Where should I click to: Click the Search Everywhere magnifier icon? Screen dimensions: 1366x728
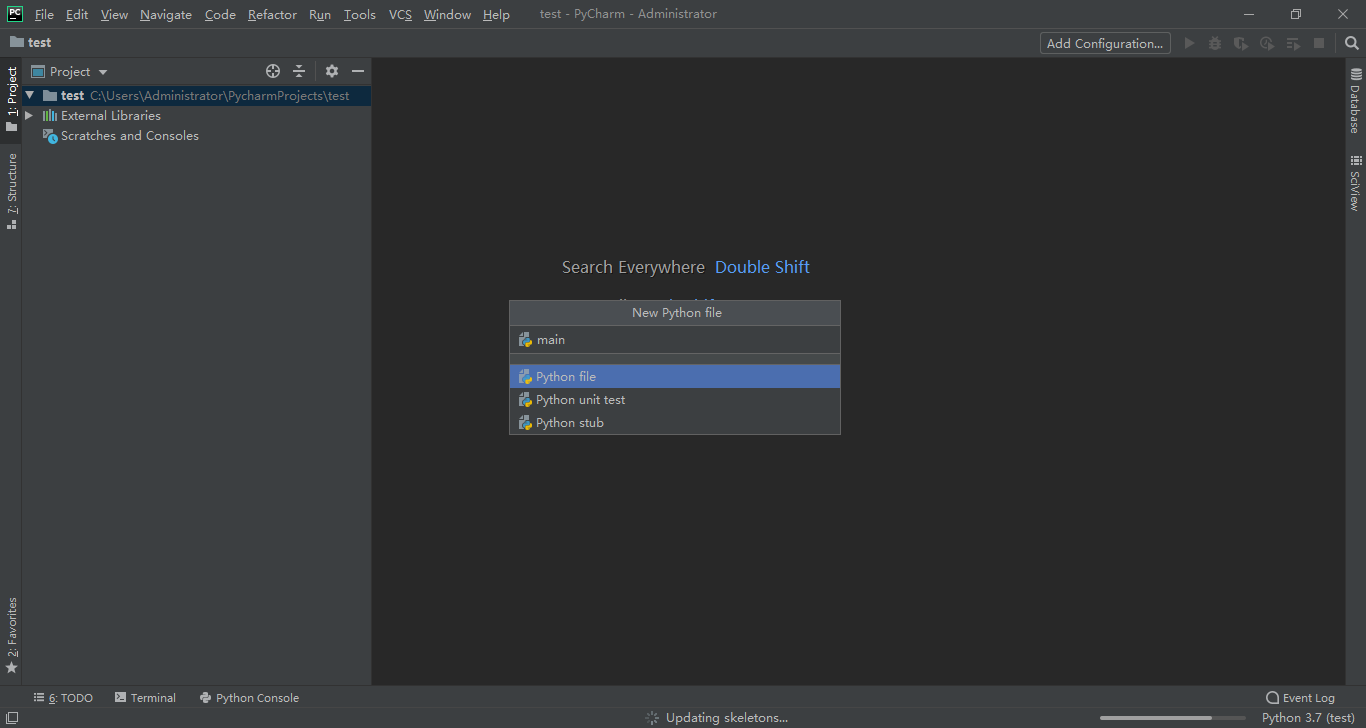tap(1351, 43)
